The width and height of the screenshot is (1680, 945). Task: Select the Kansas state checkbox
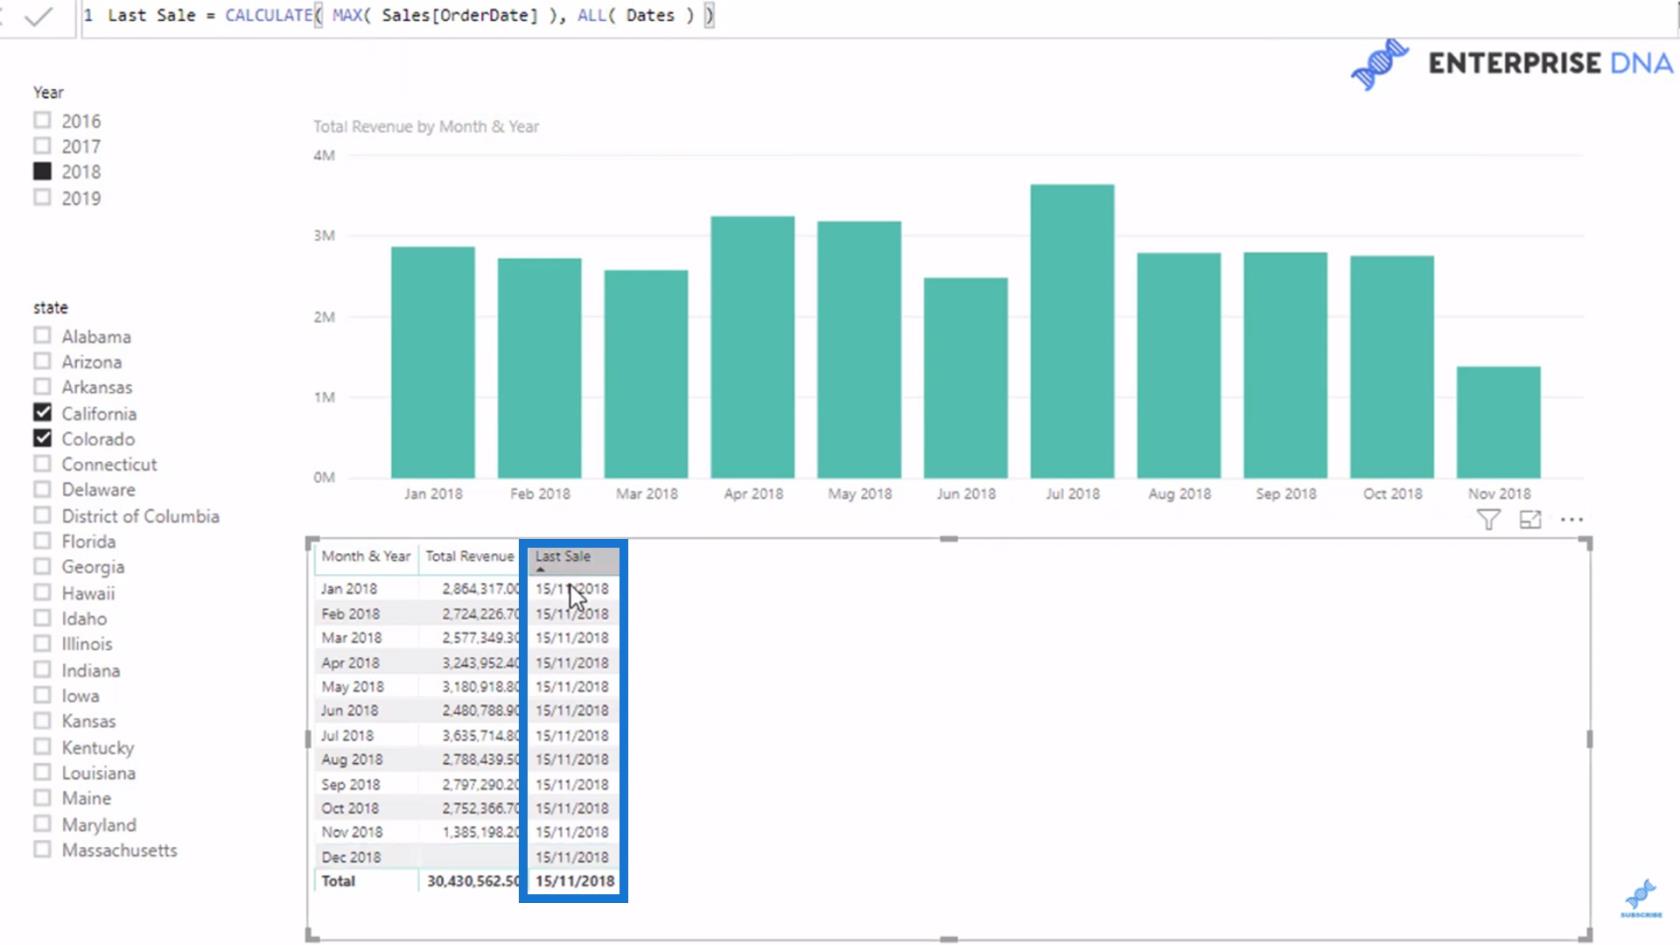(x=42, y=720)
